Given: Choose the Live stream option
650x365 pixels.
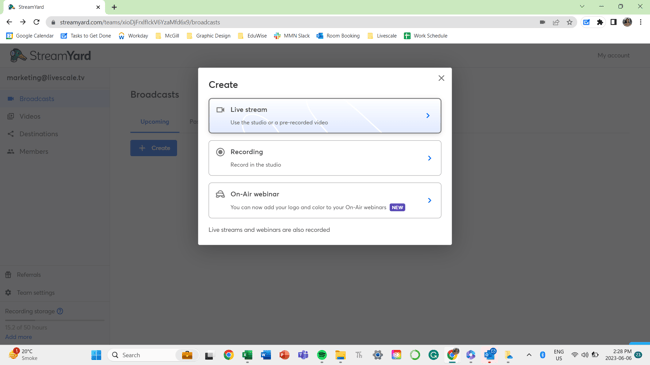Looking at the screenshot, I should [325, 116].
